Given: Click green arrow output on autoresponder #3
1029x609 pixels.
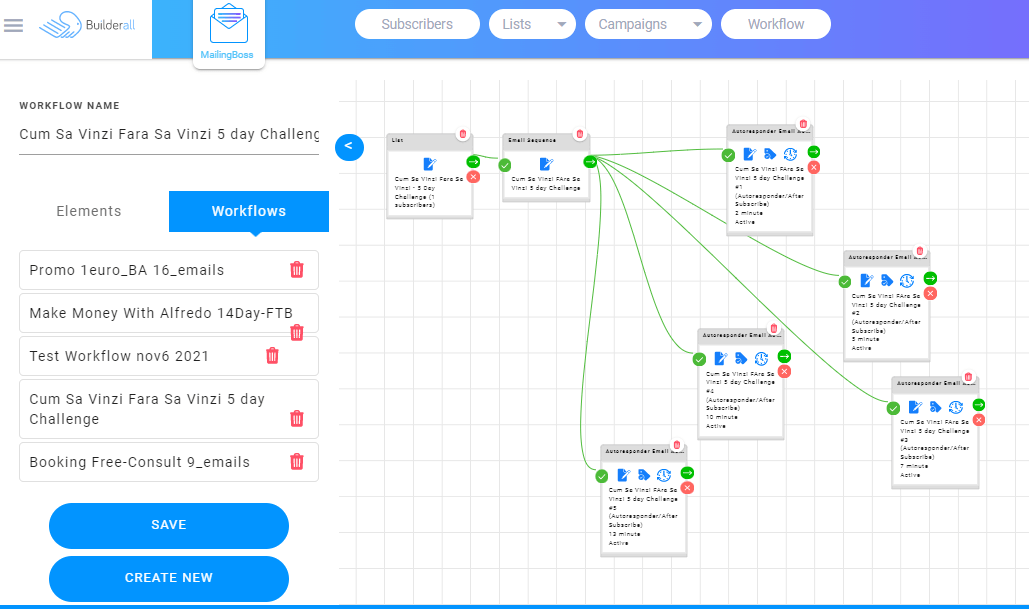Looking at the screenshot, I should pos(979,405).
